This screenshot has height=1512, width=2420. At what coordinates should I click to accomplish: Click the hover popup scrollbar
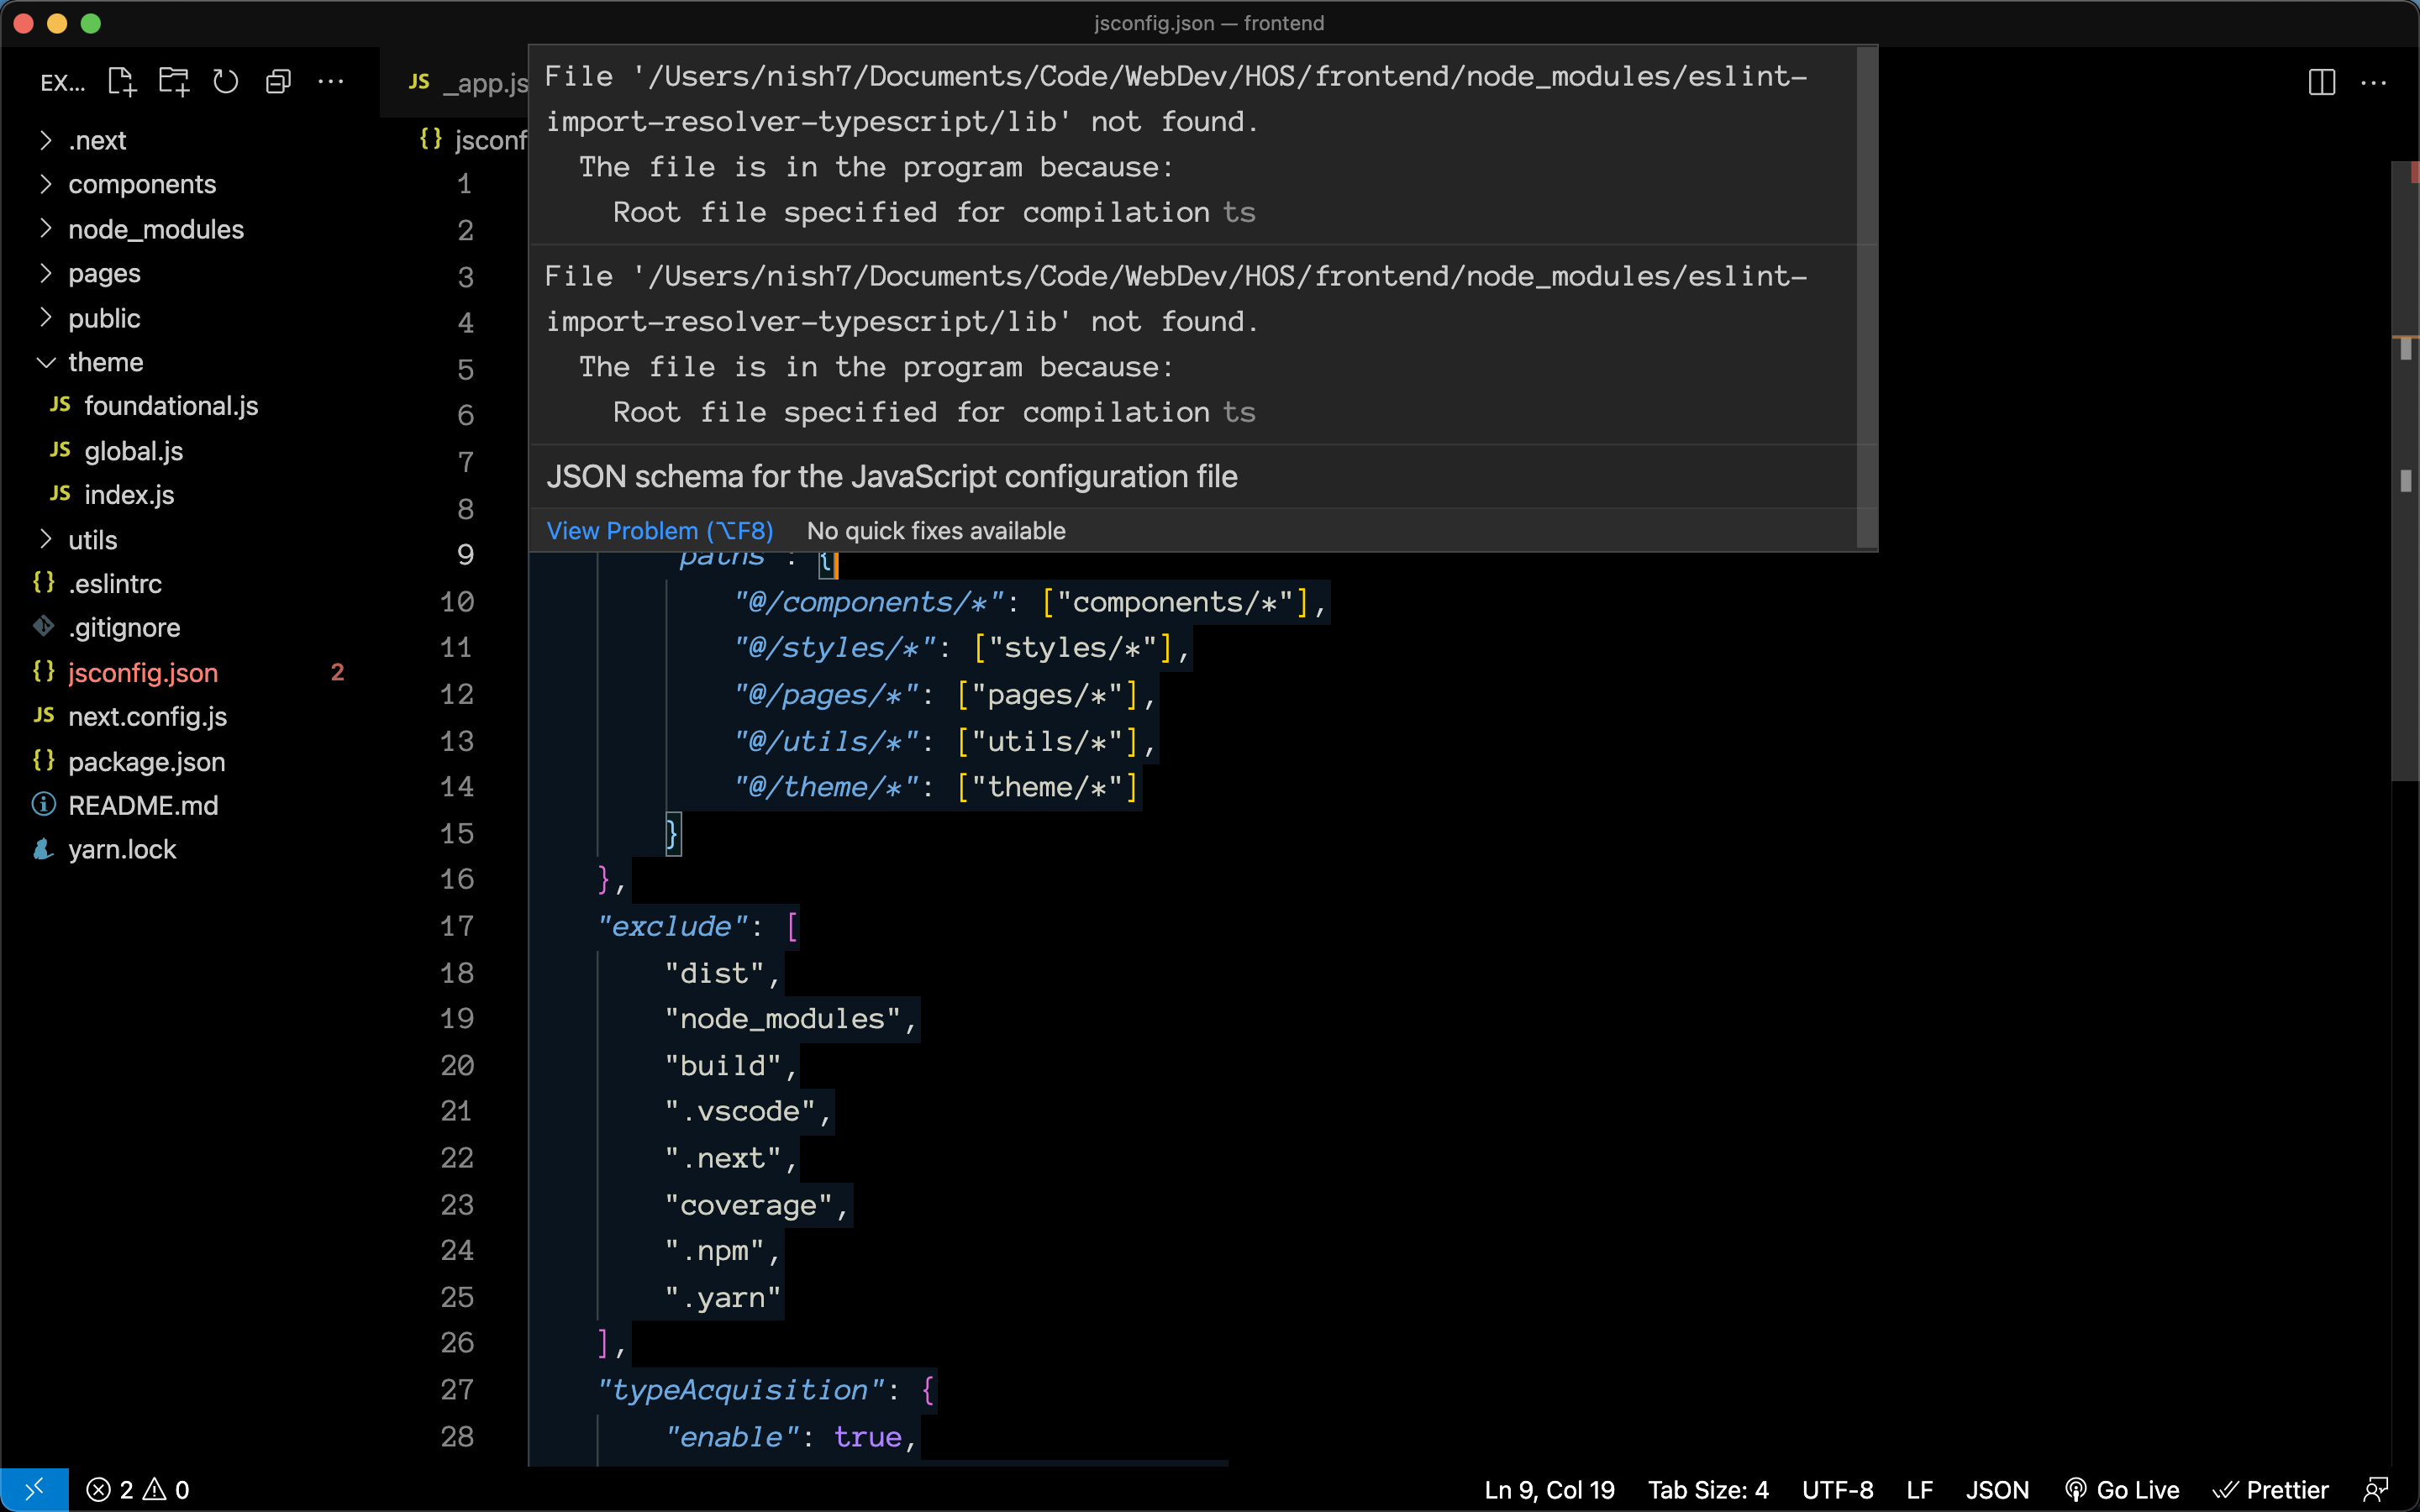[1866, 298]
